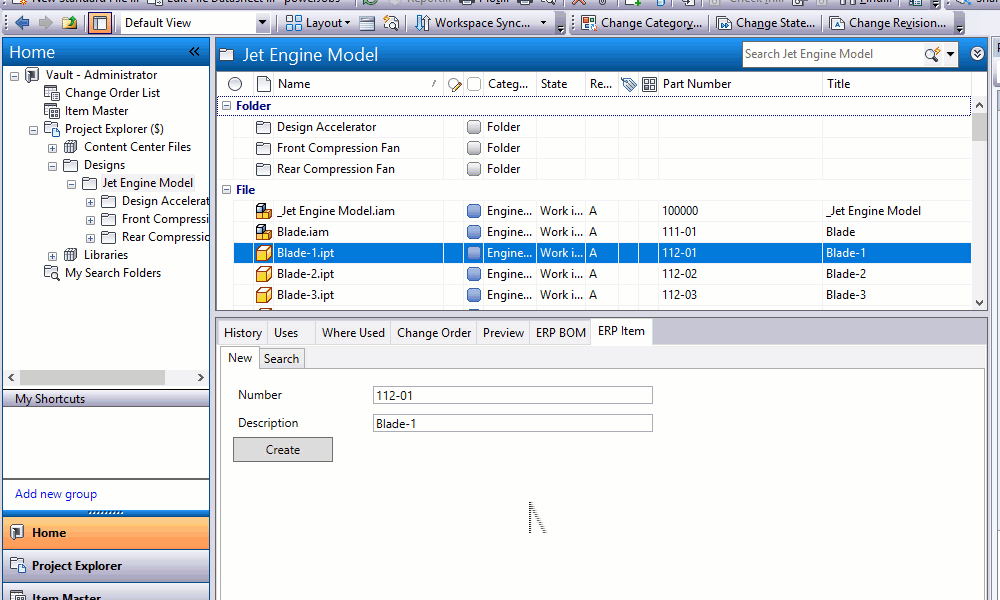
Task: Click the Add new group link
Action: [x=56, y=494]
